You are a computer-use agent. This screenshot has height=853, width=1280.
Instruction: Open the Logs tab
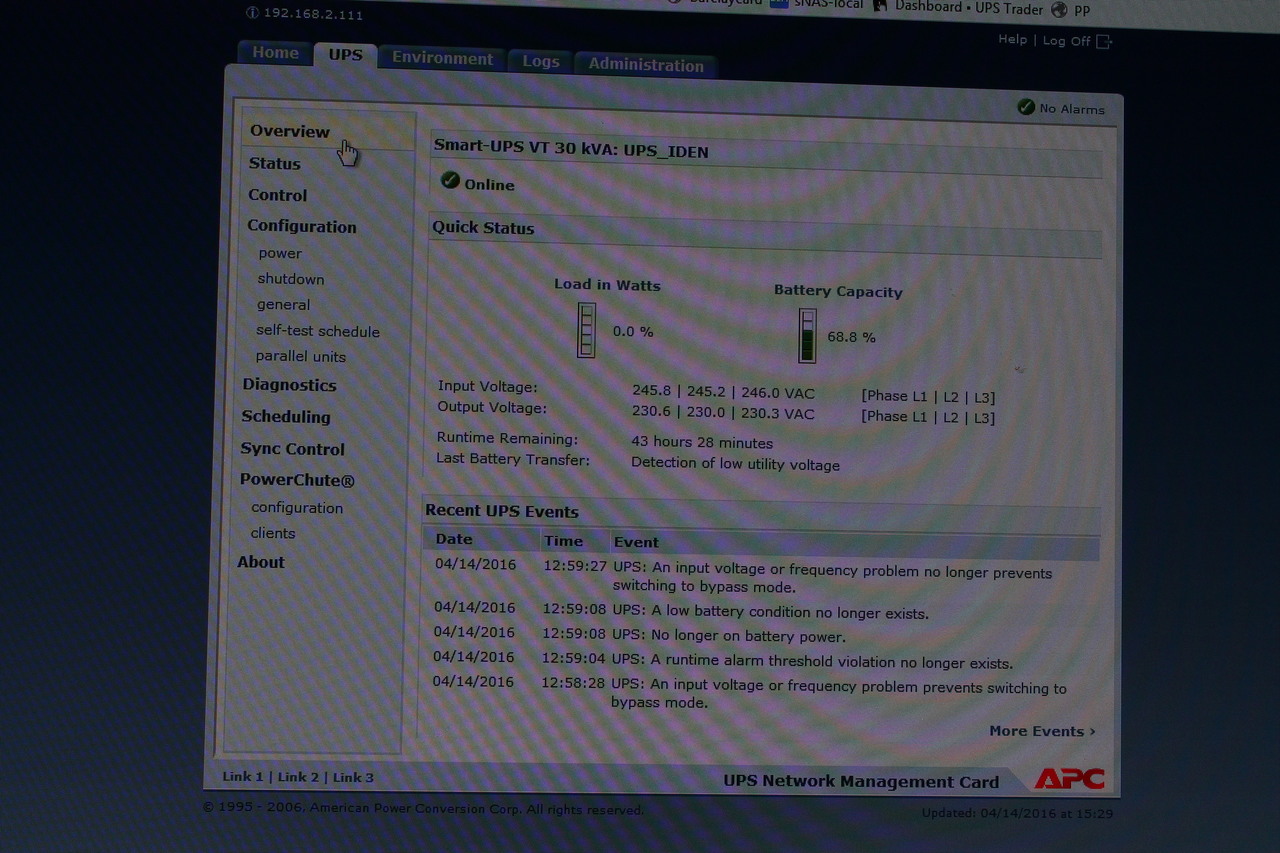pyautogui.click(x=540, y=62)
